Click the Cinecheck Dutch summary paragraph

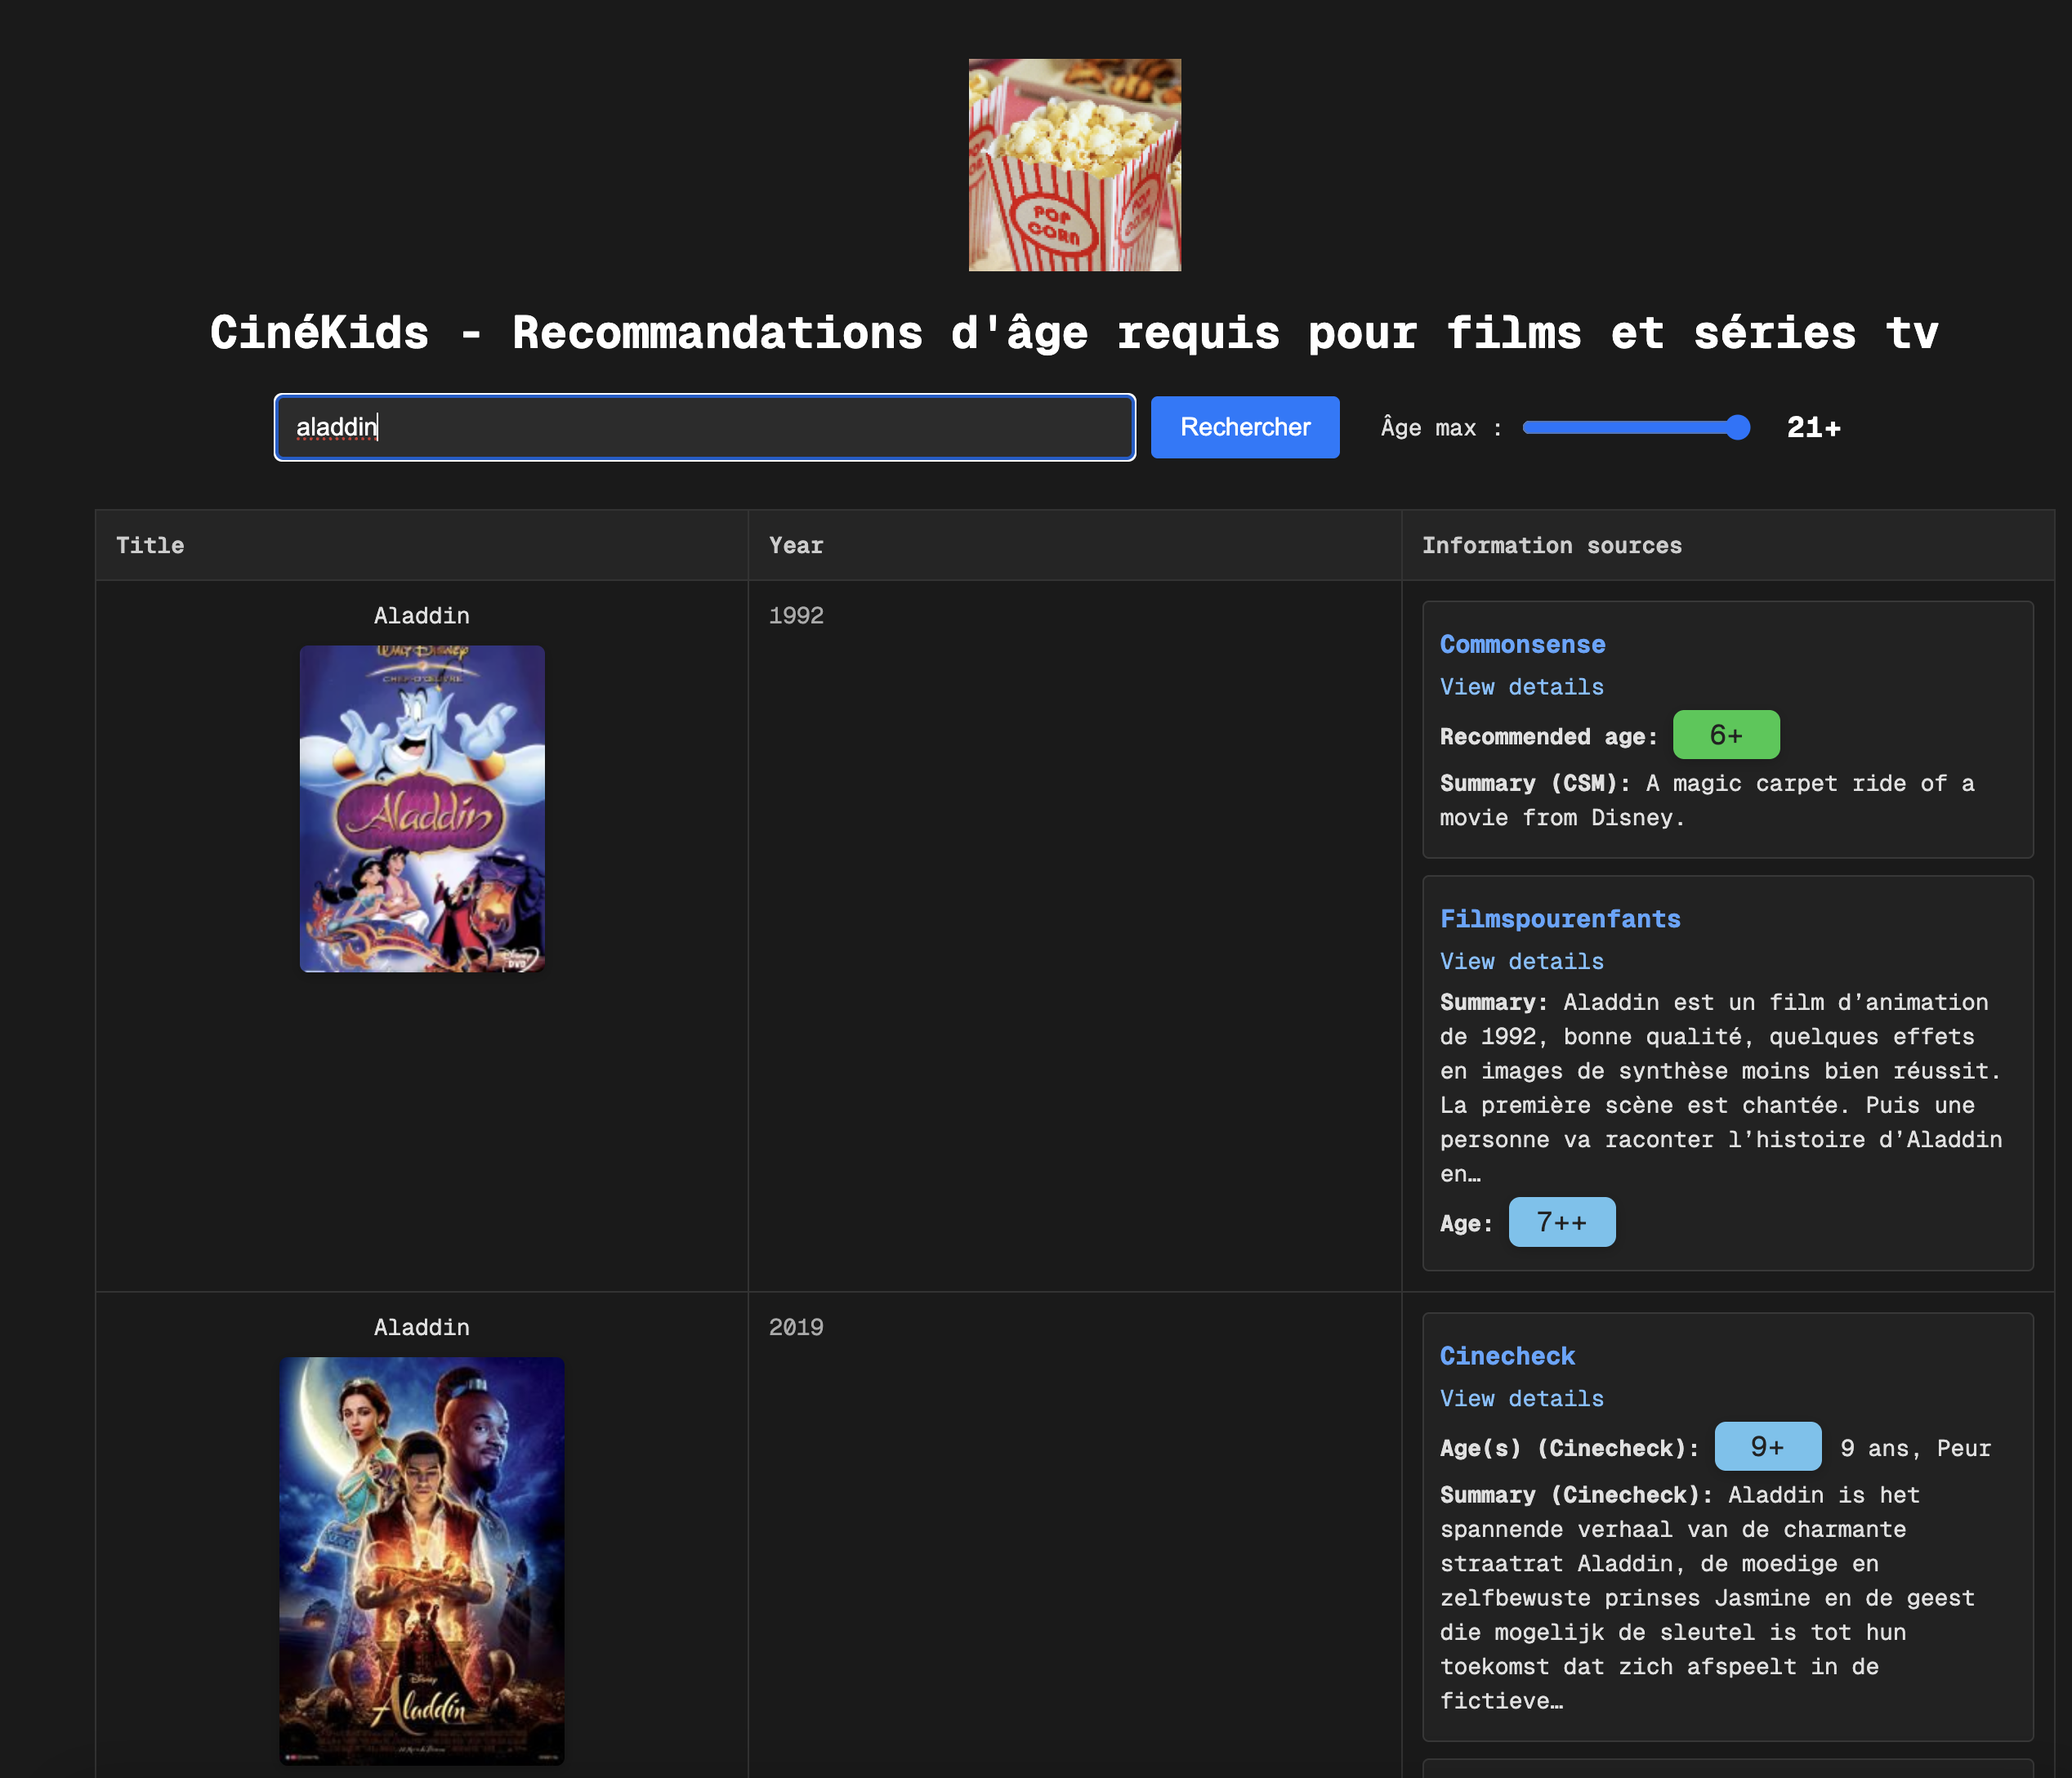coord(1707,1598)
